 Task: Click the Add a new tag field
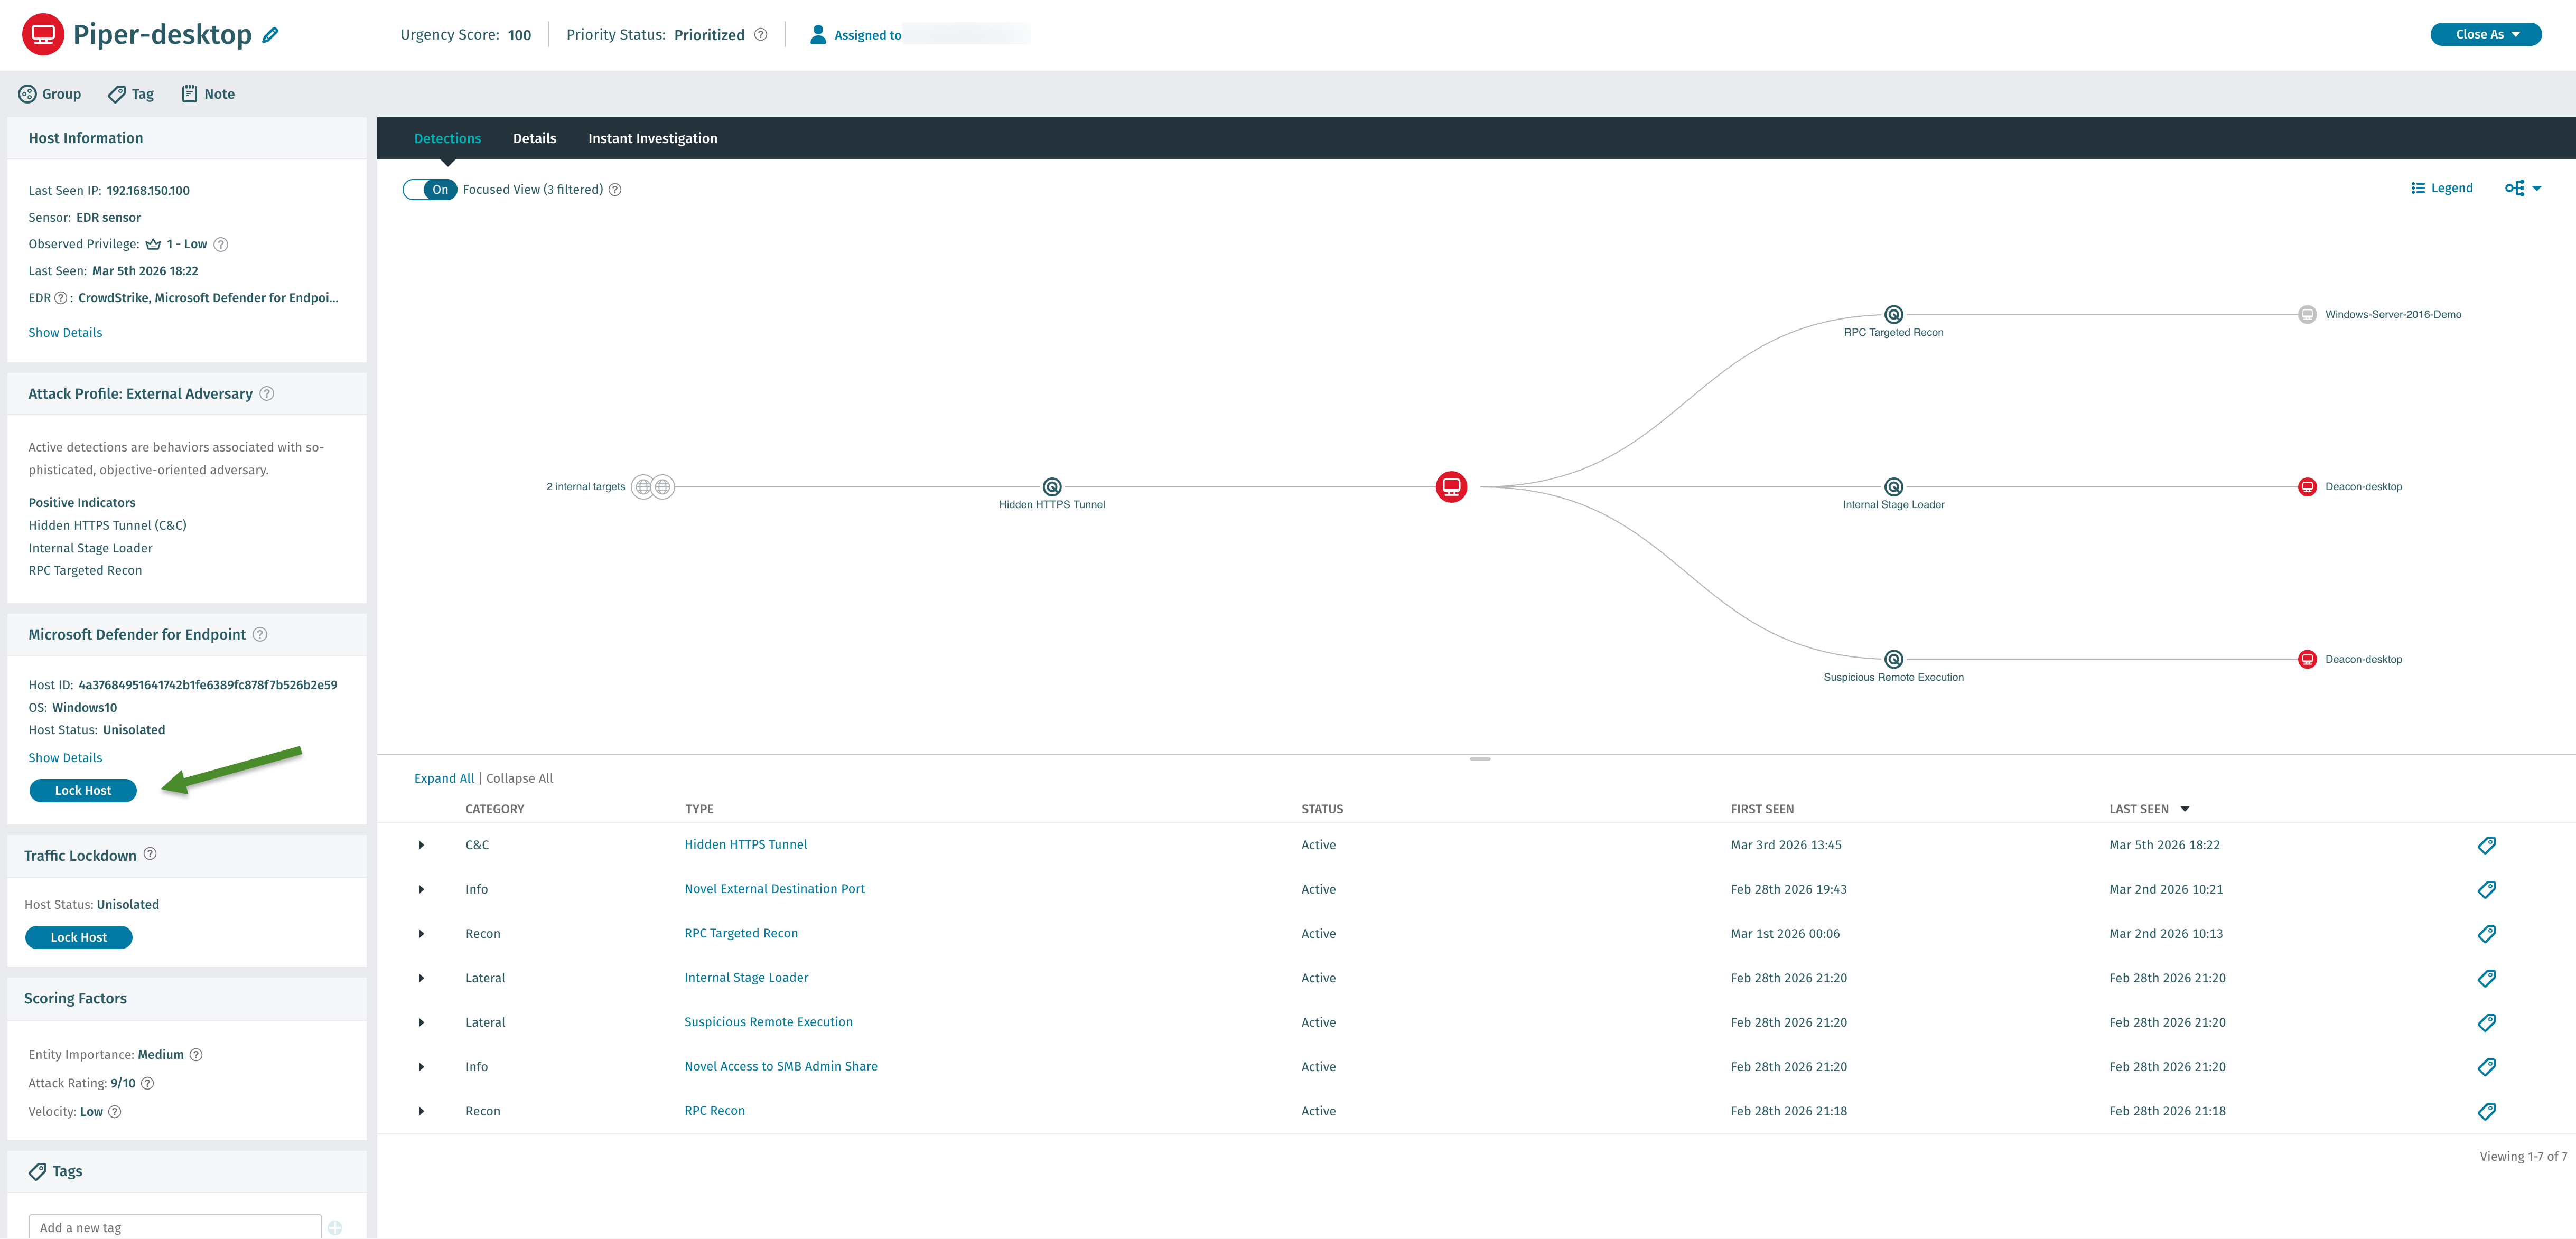(x=175, y=1227)
